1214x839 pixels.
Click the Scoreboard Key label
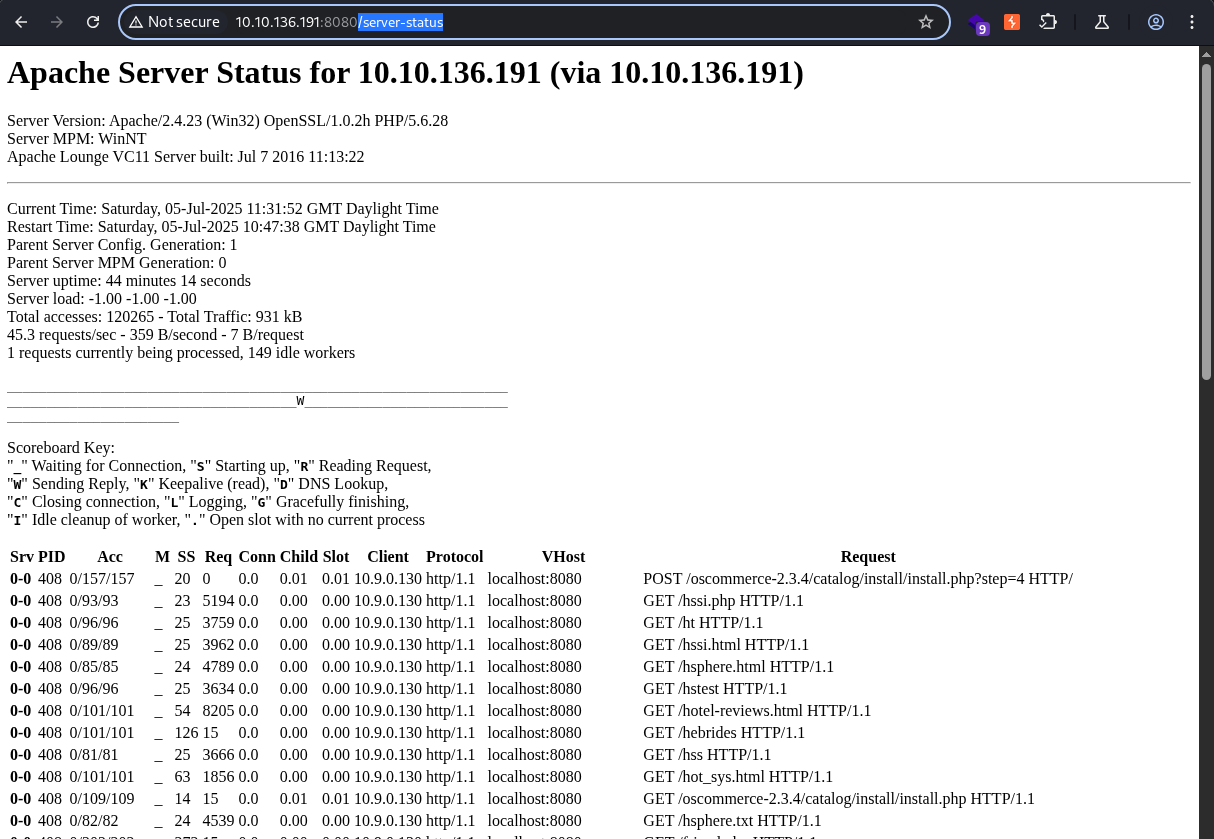click(x=61, y=448)
